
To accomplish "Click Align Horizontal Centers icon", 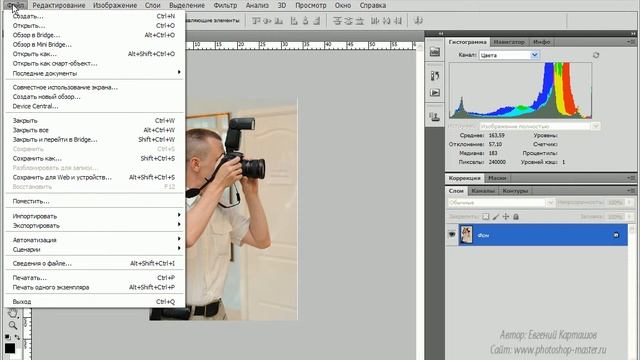I will (305, 20).
